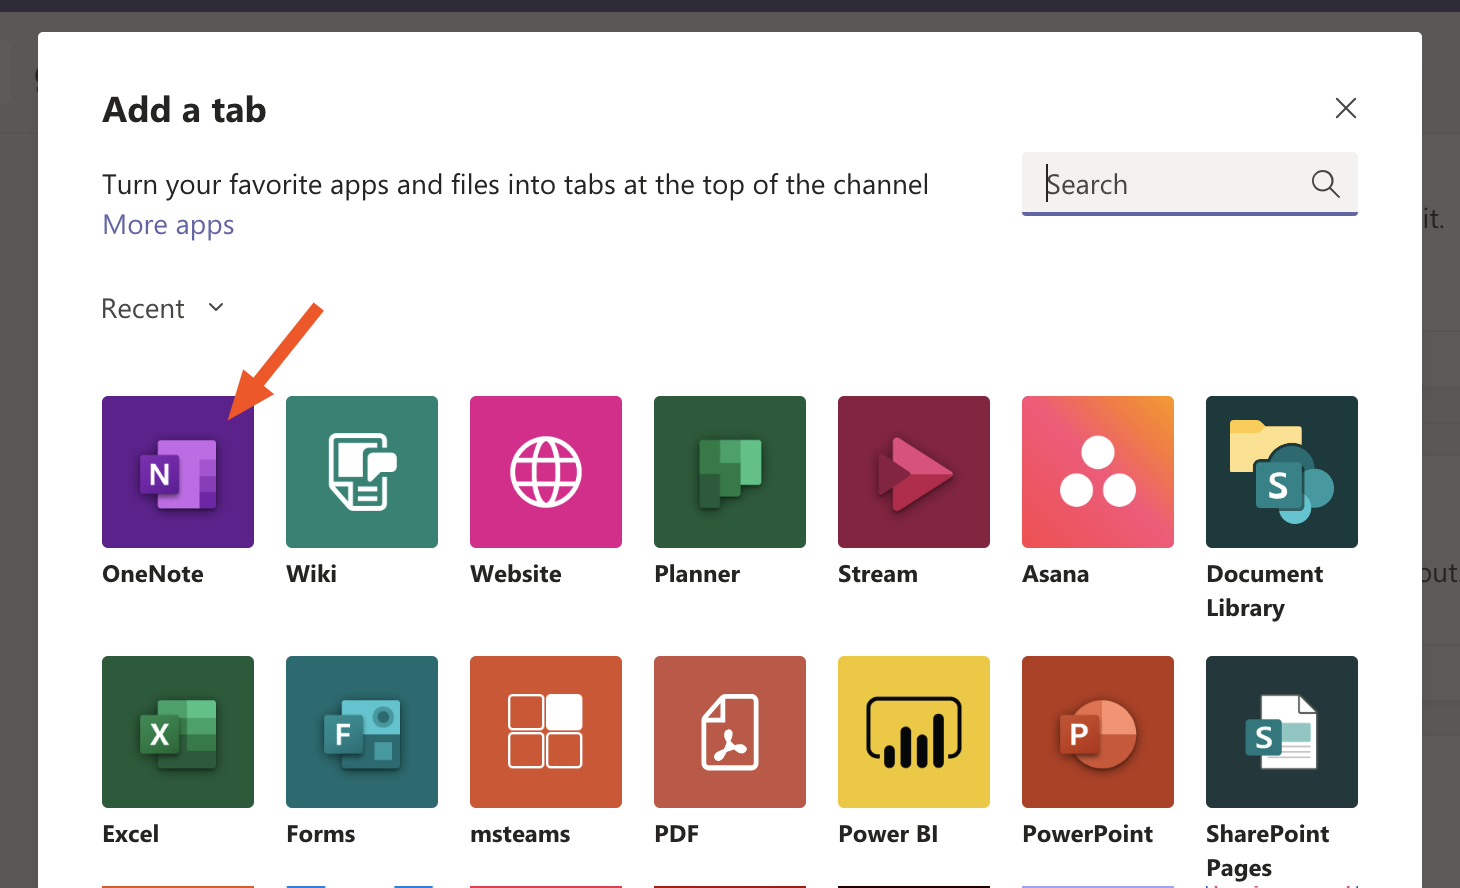
Task: Open the Planner app tile
Action: 730,472
